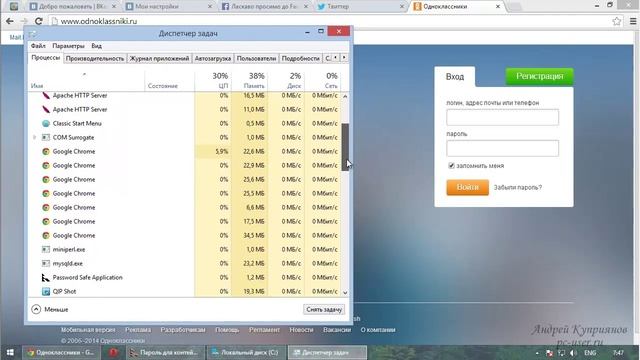Switch to the 'Мои настройки' browser tab
Screen dimensions: 640x360
(168, 7)
